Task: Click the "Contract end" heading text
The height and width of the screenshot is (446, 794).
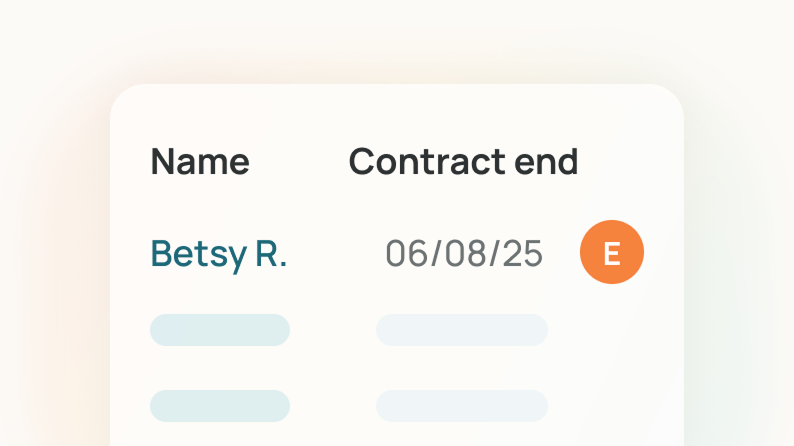Action: tap(463, 161)
